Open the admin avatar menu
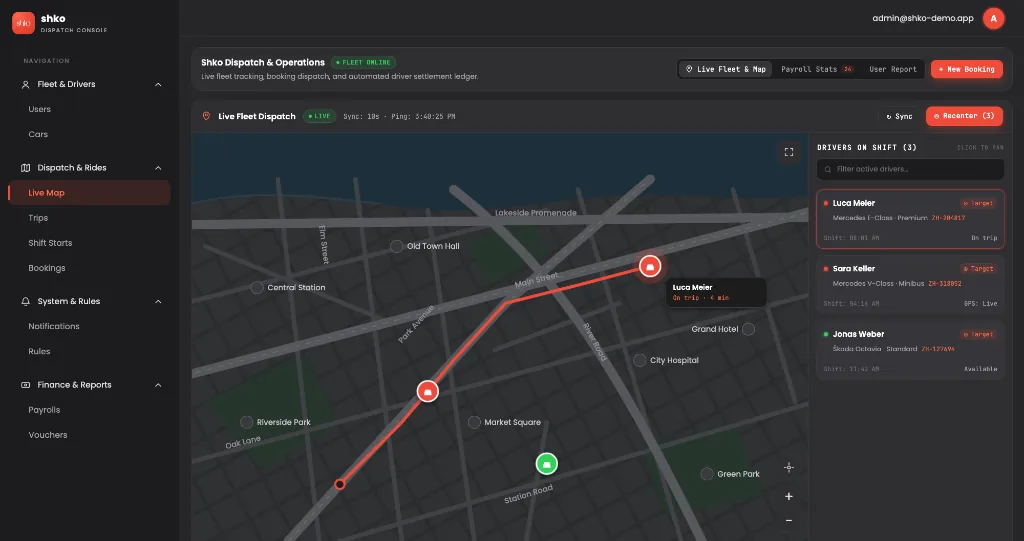 (993, 18)
